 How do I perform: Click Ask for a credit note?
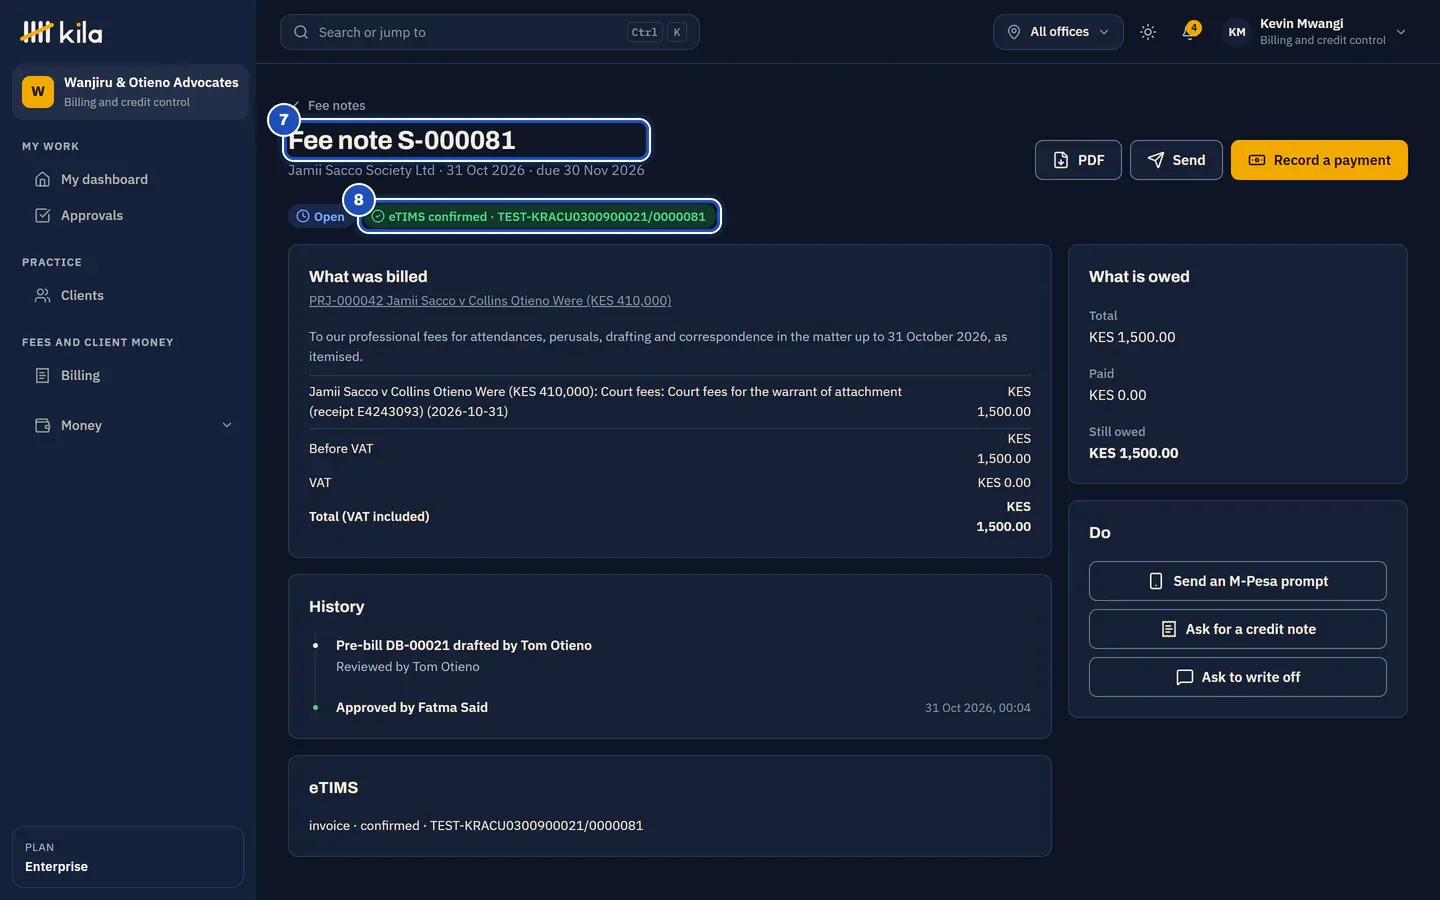click(1237, 629)
